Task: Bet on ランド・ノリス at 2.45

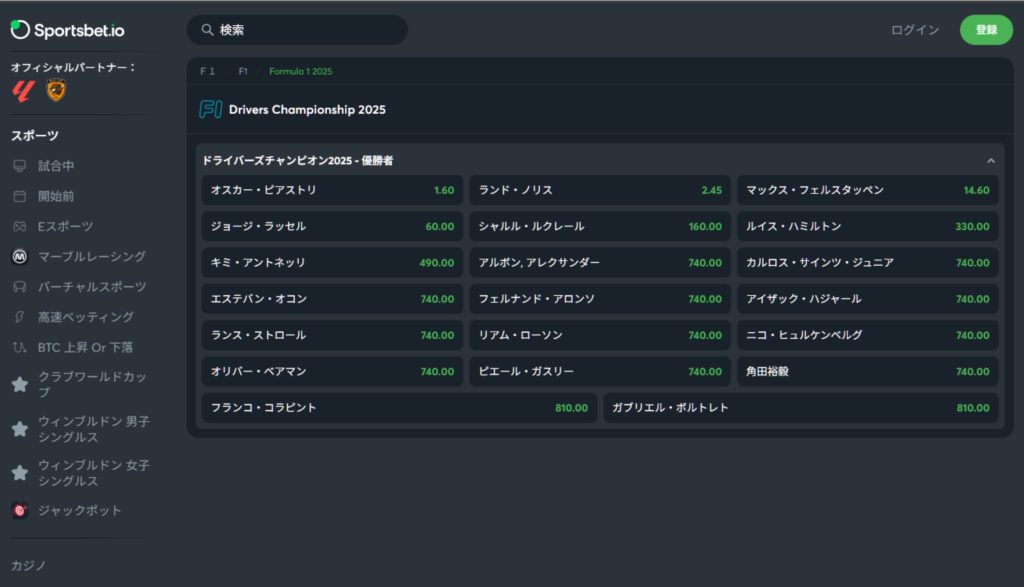Action: click(x=600, y=190)
